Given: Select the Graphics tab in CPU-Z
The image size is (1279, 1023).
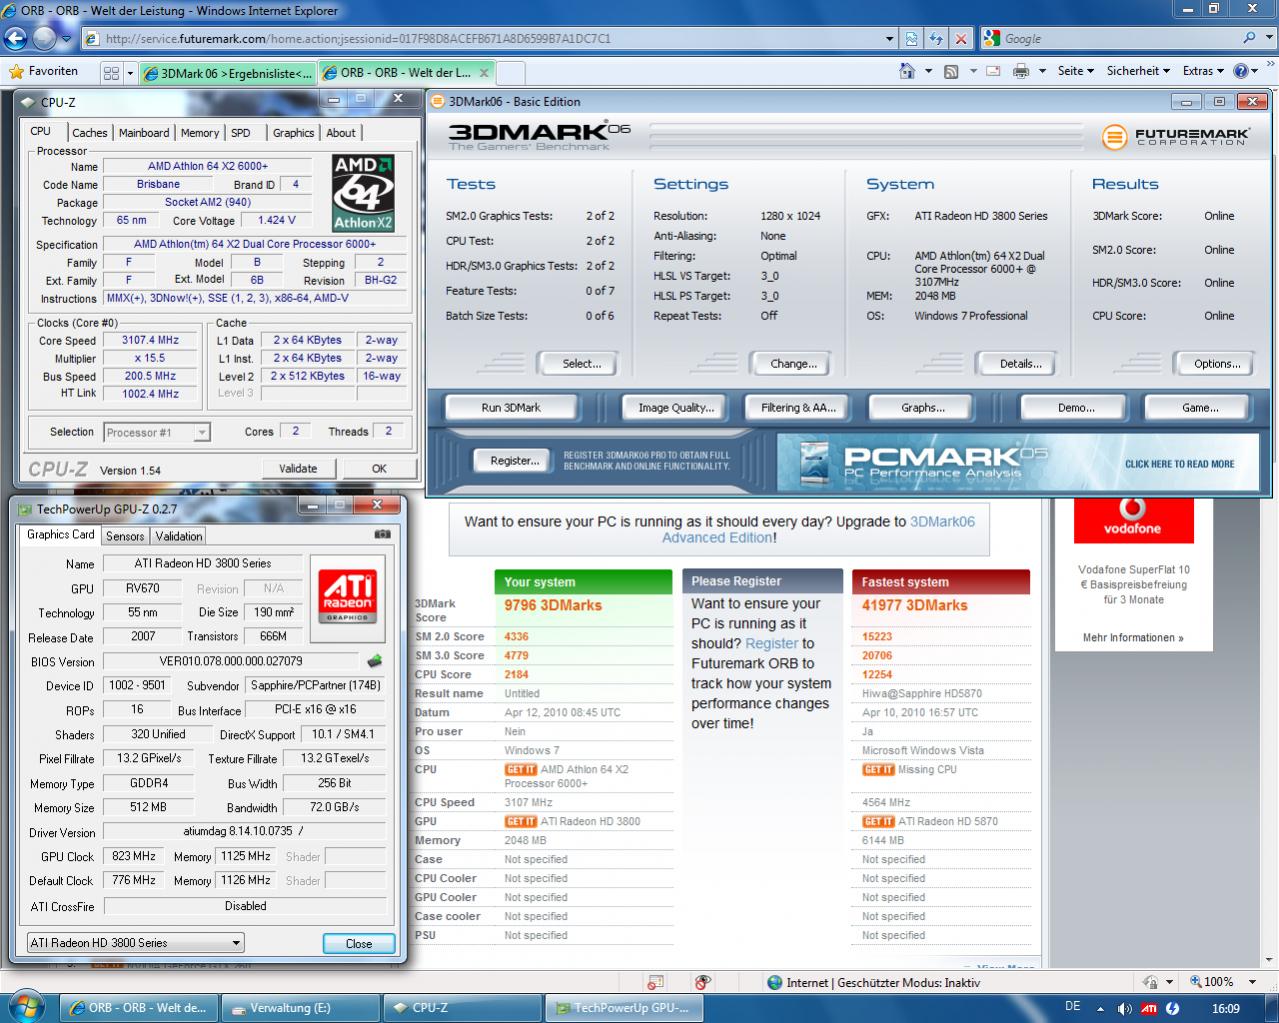Looking at the screenshot, I should pos(293,133).
